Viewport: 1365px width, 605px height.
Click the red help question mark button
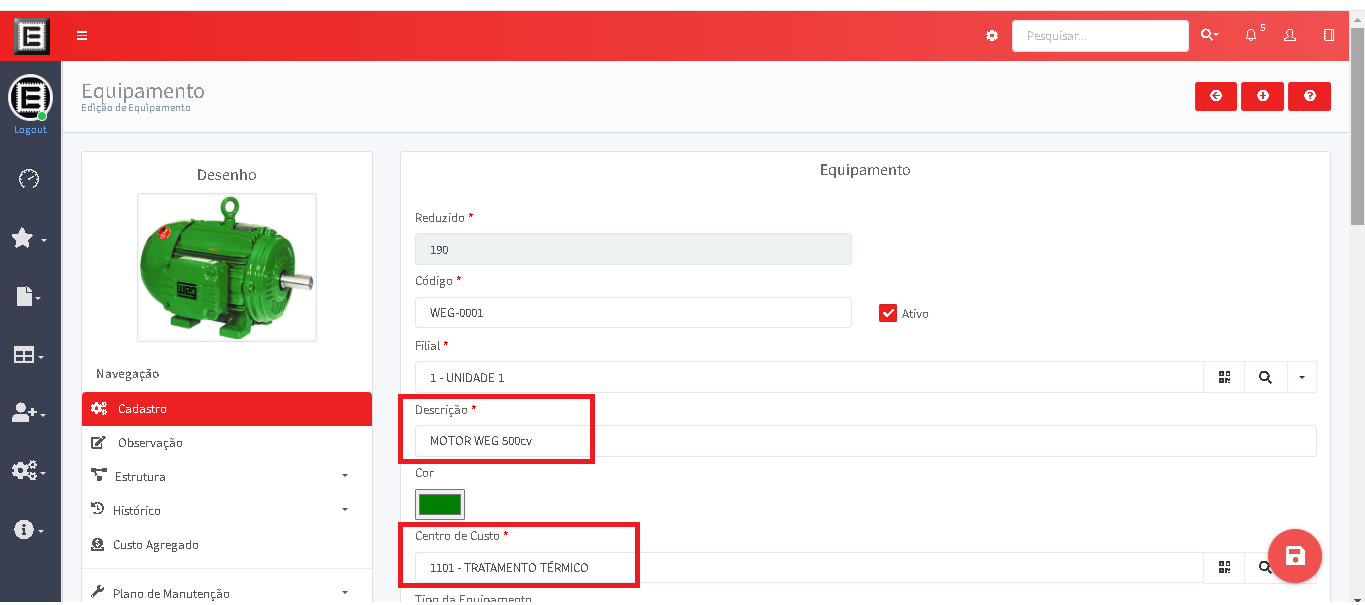(x=1309, y=96)
